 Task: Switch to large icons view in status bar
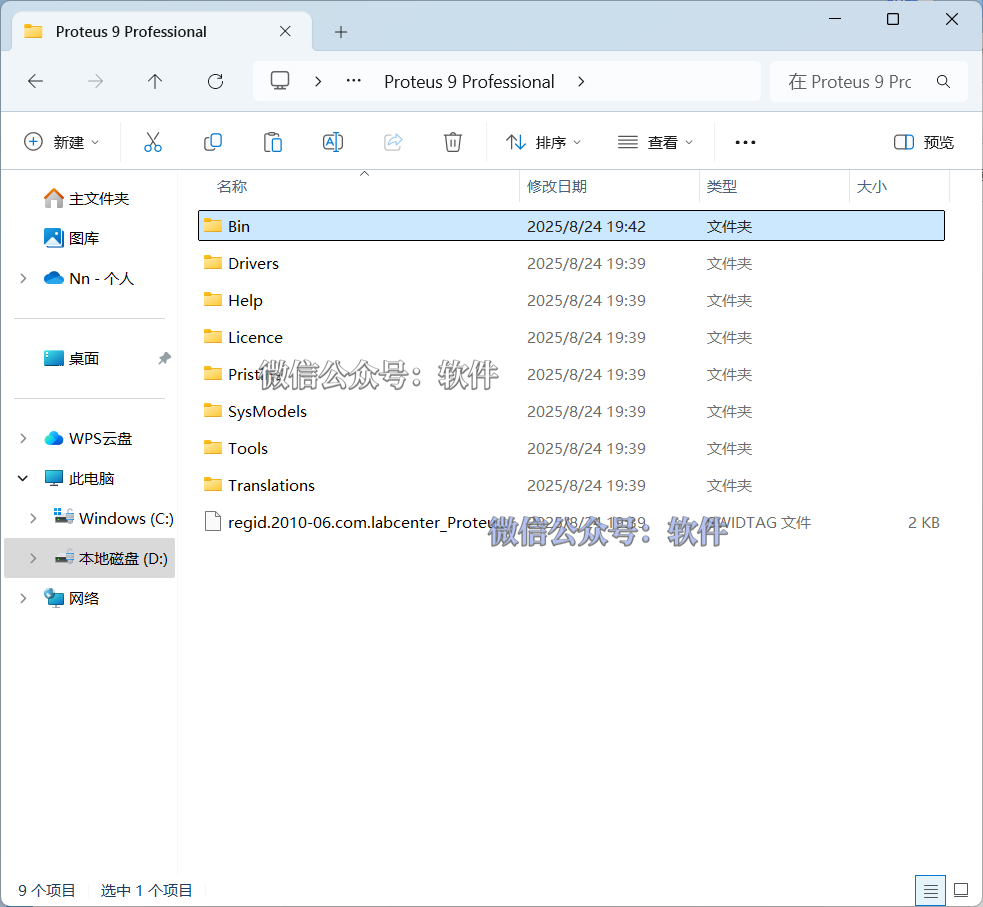tap(960, 890)
